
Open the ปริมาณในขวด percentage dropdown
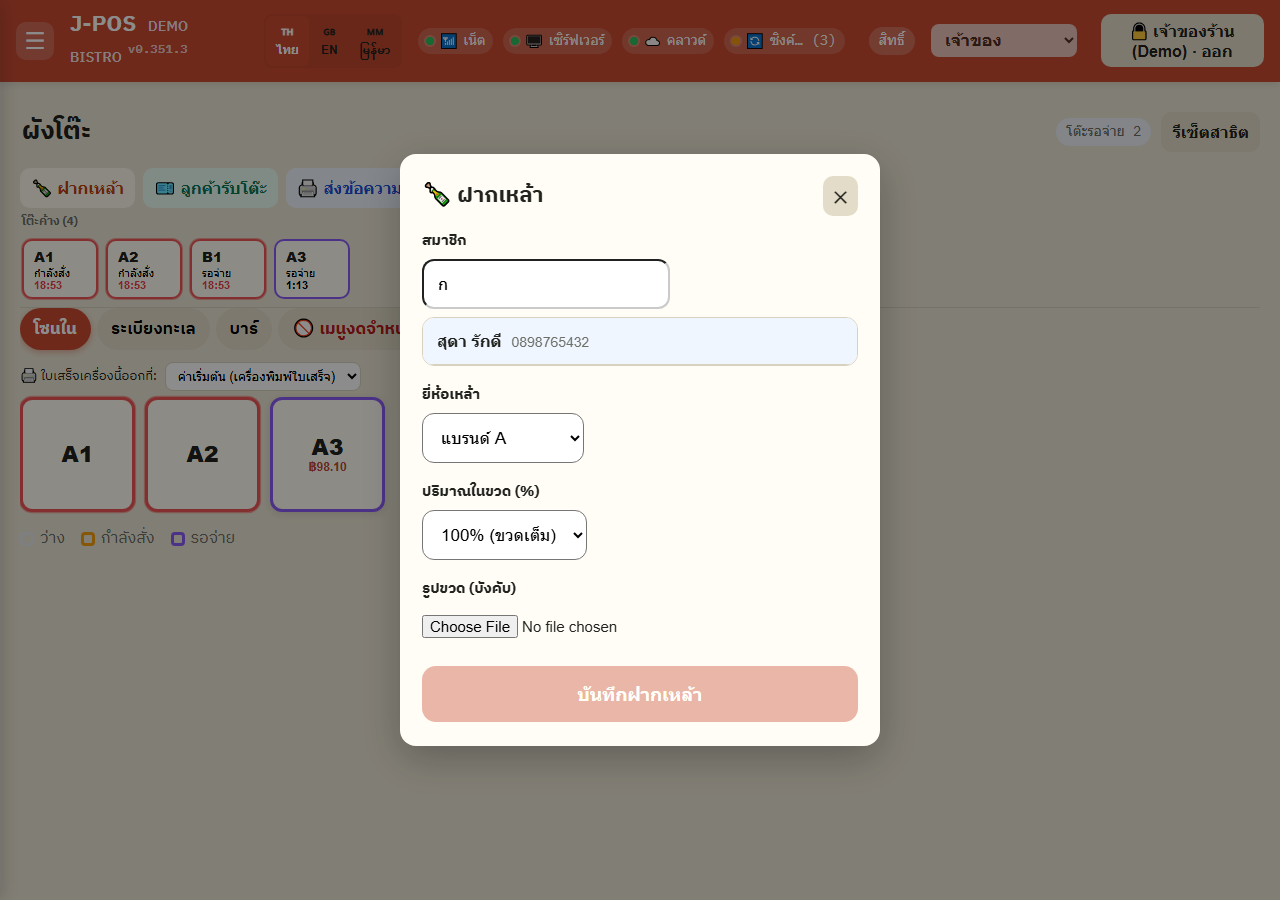click(x=504, y=535)
